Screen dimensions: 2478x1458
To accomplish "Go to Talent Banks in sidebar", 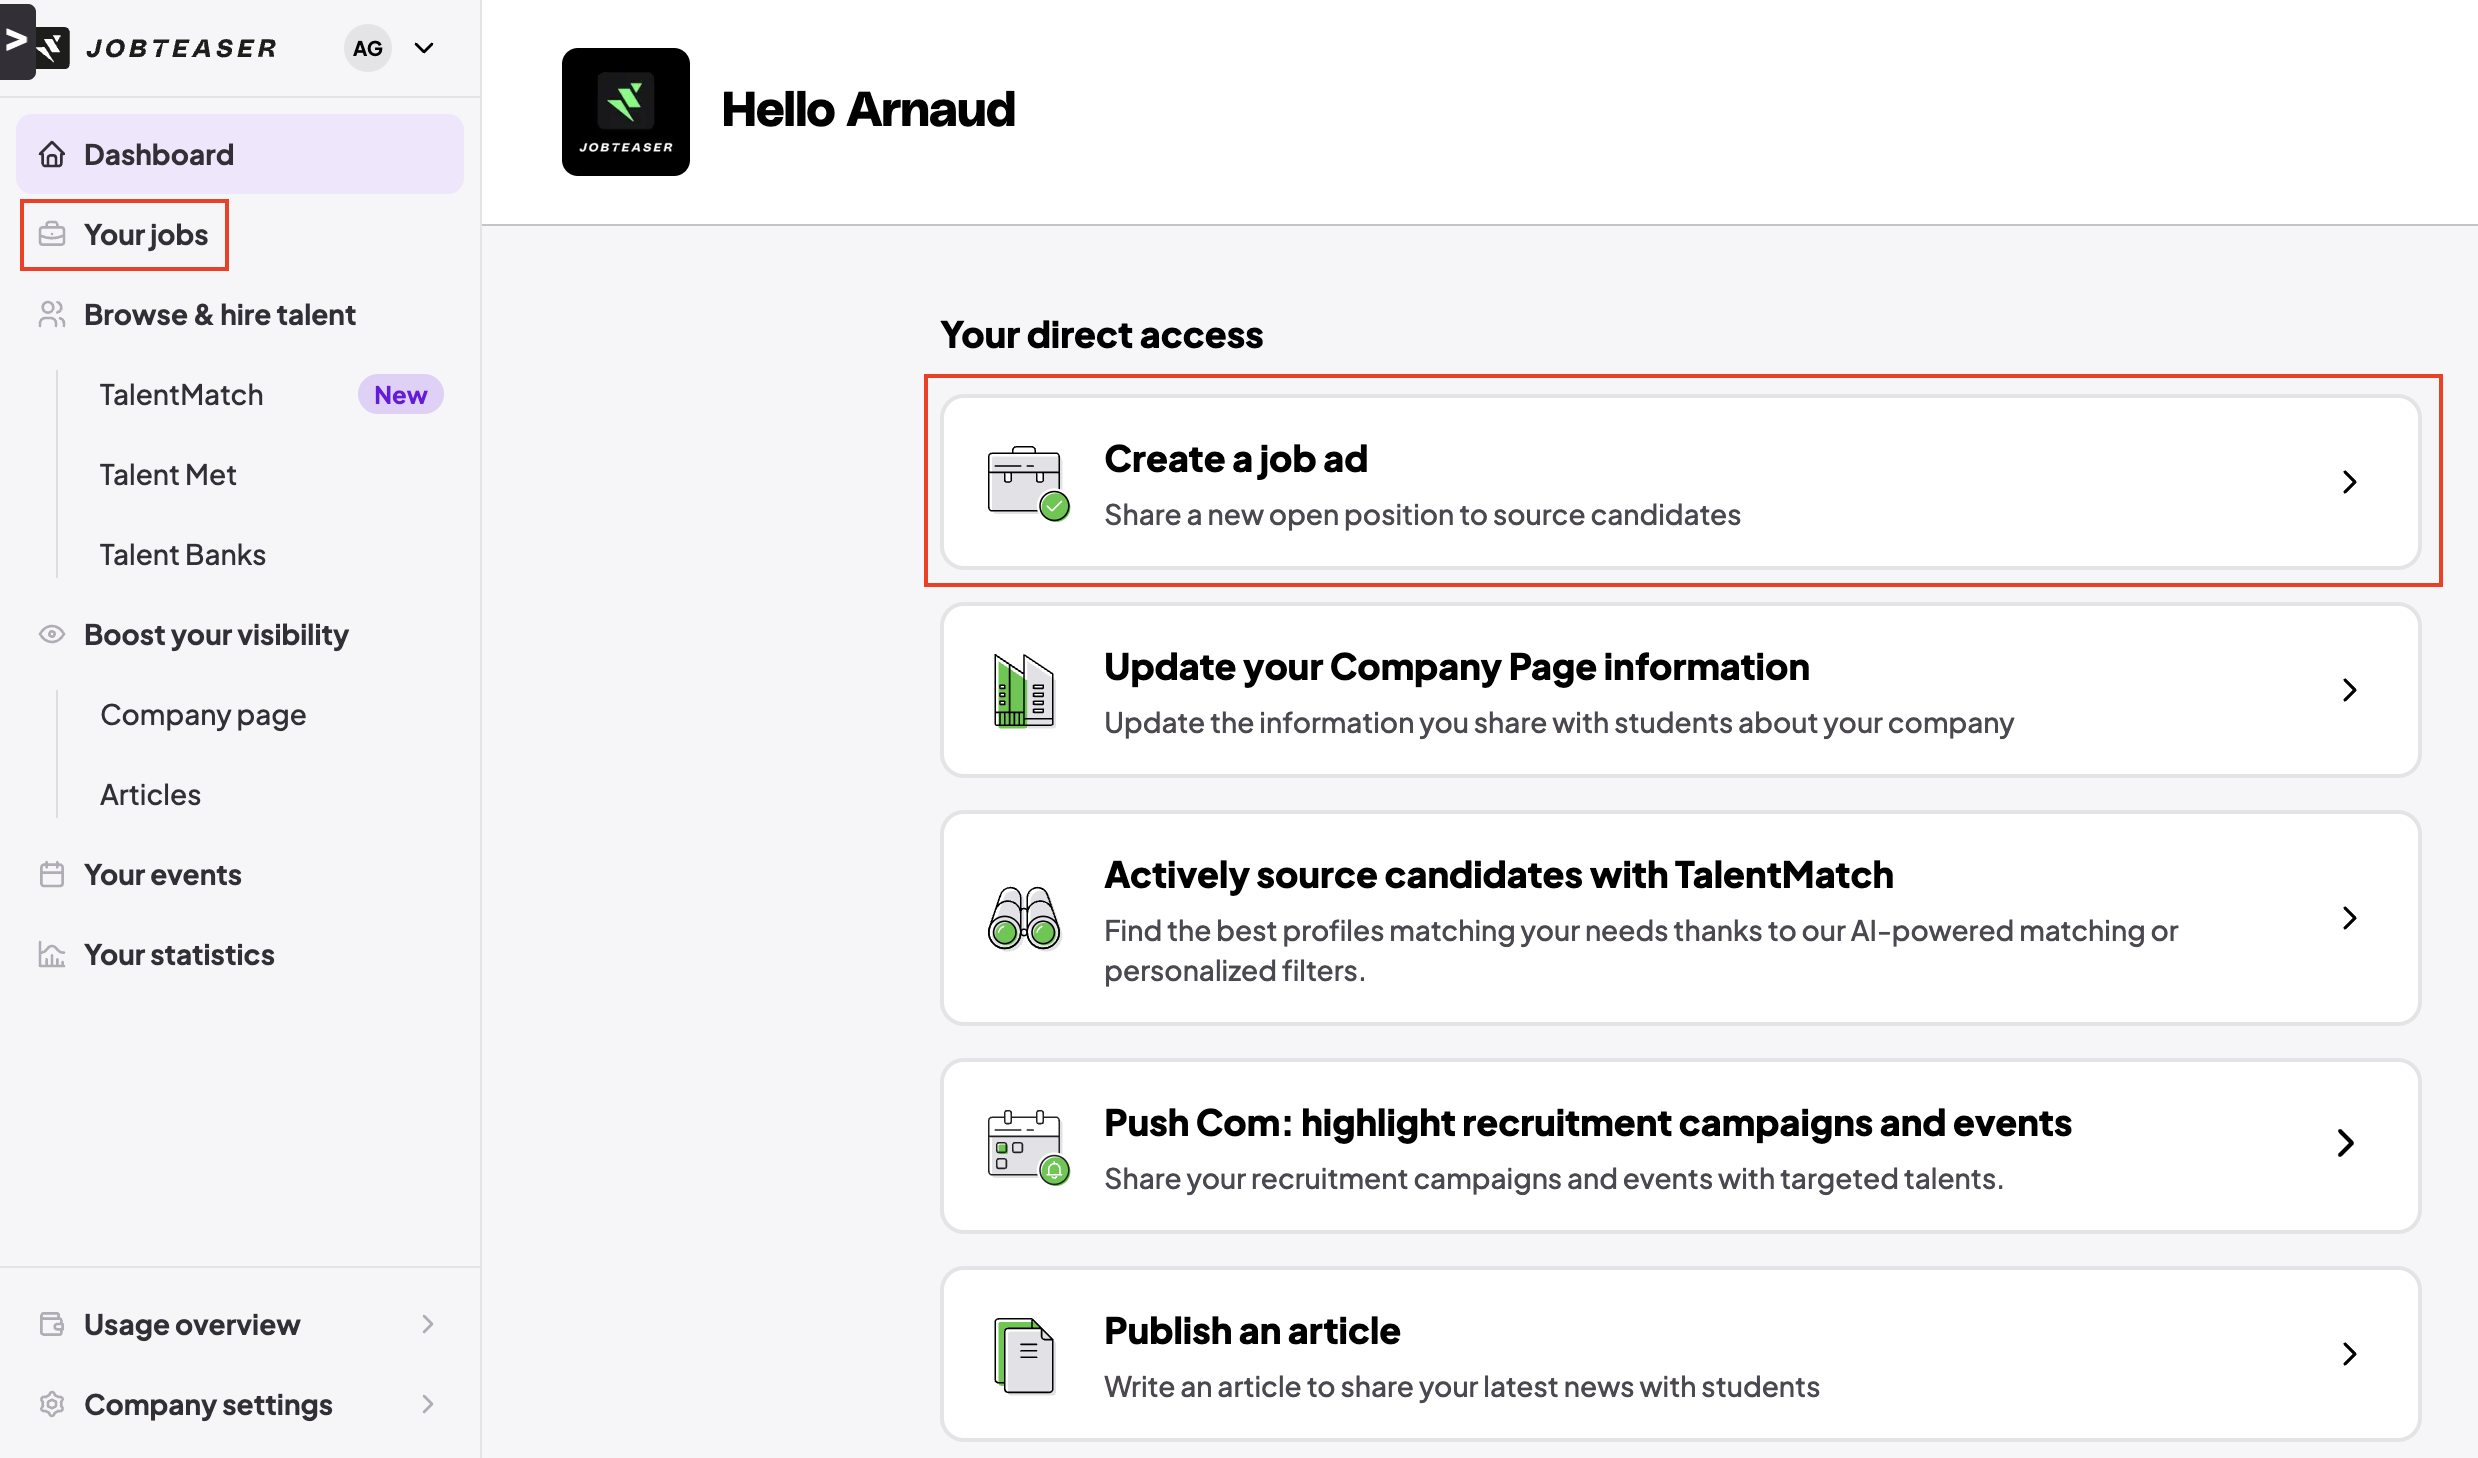I will pos(183,555).
